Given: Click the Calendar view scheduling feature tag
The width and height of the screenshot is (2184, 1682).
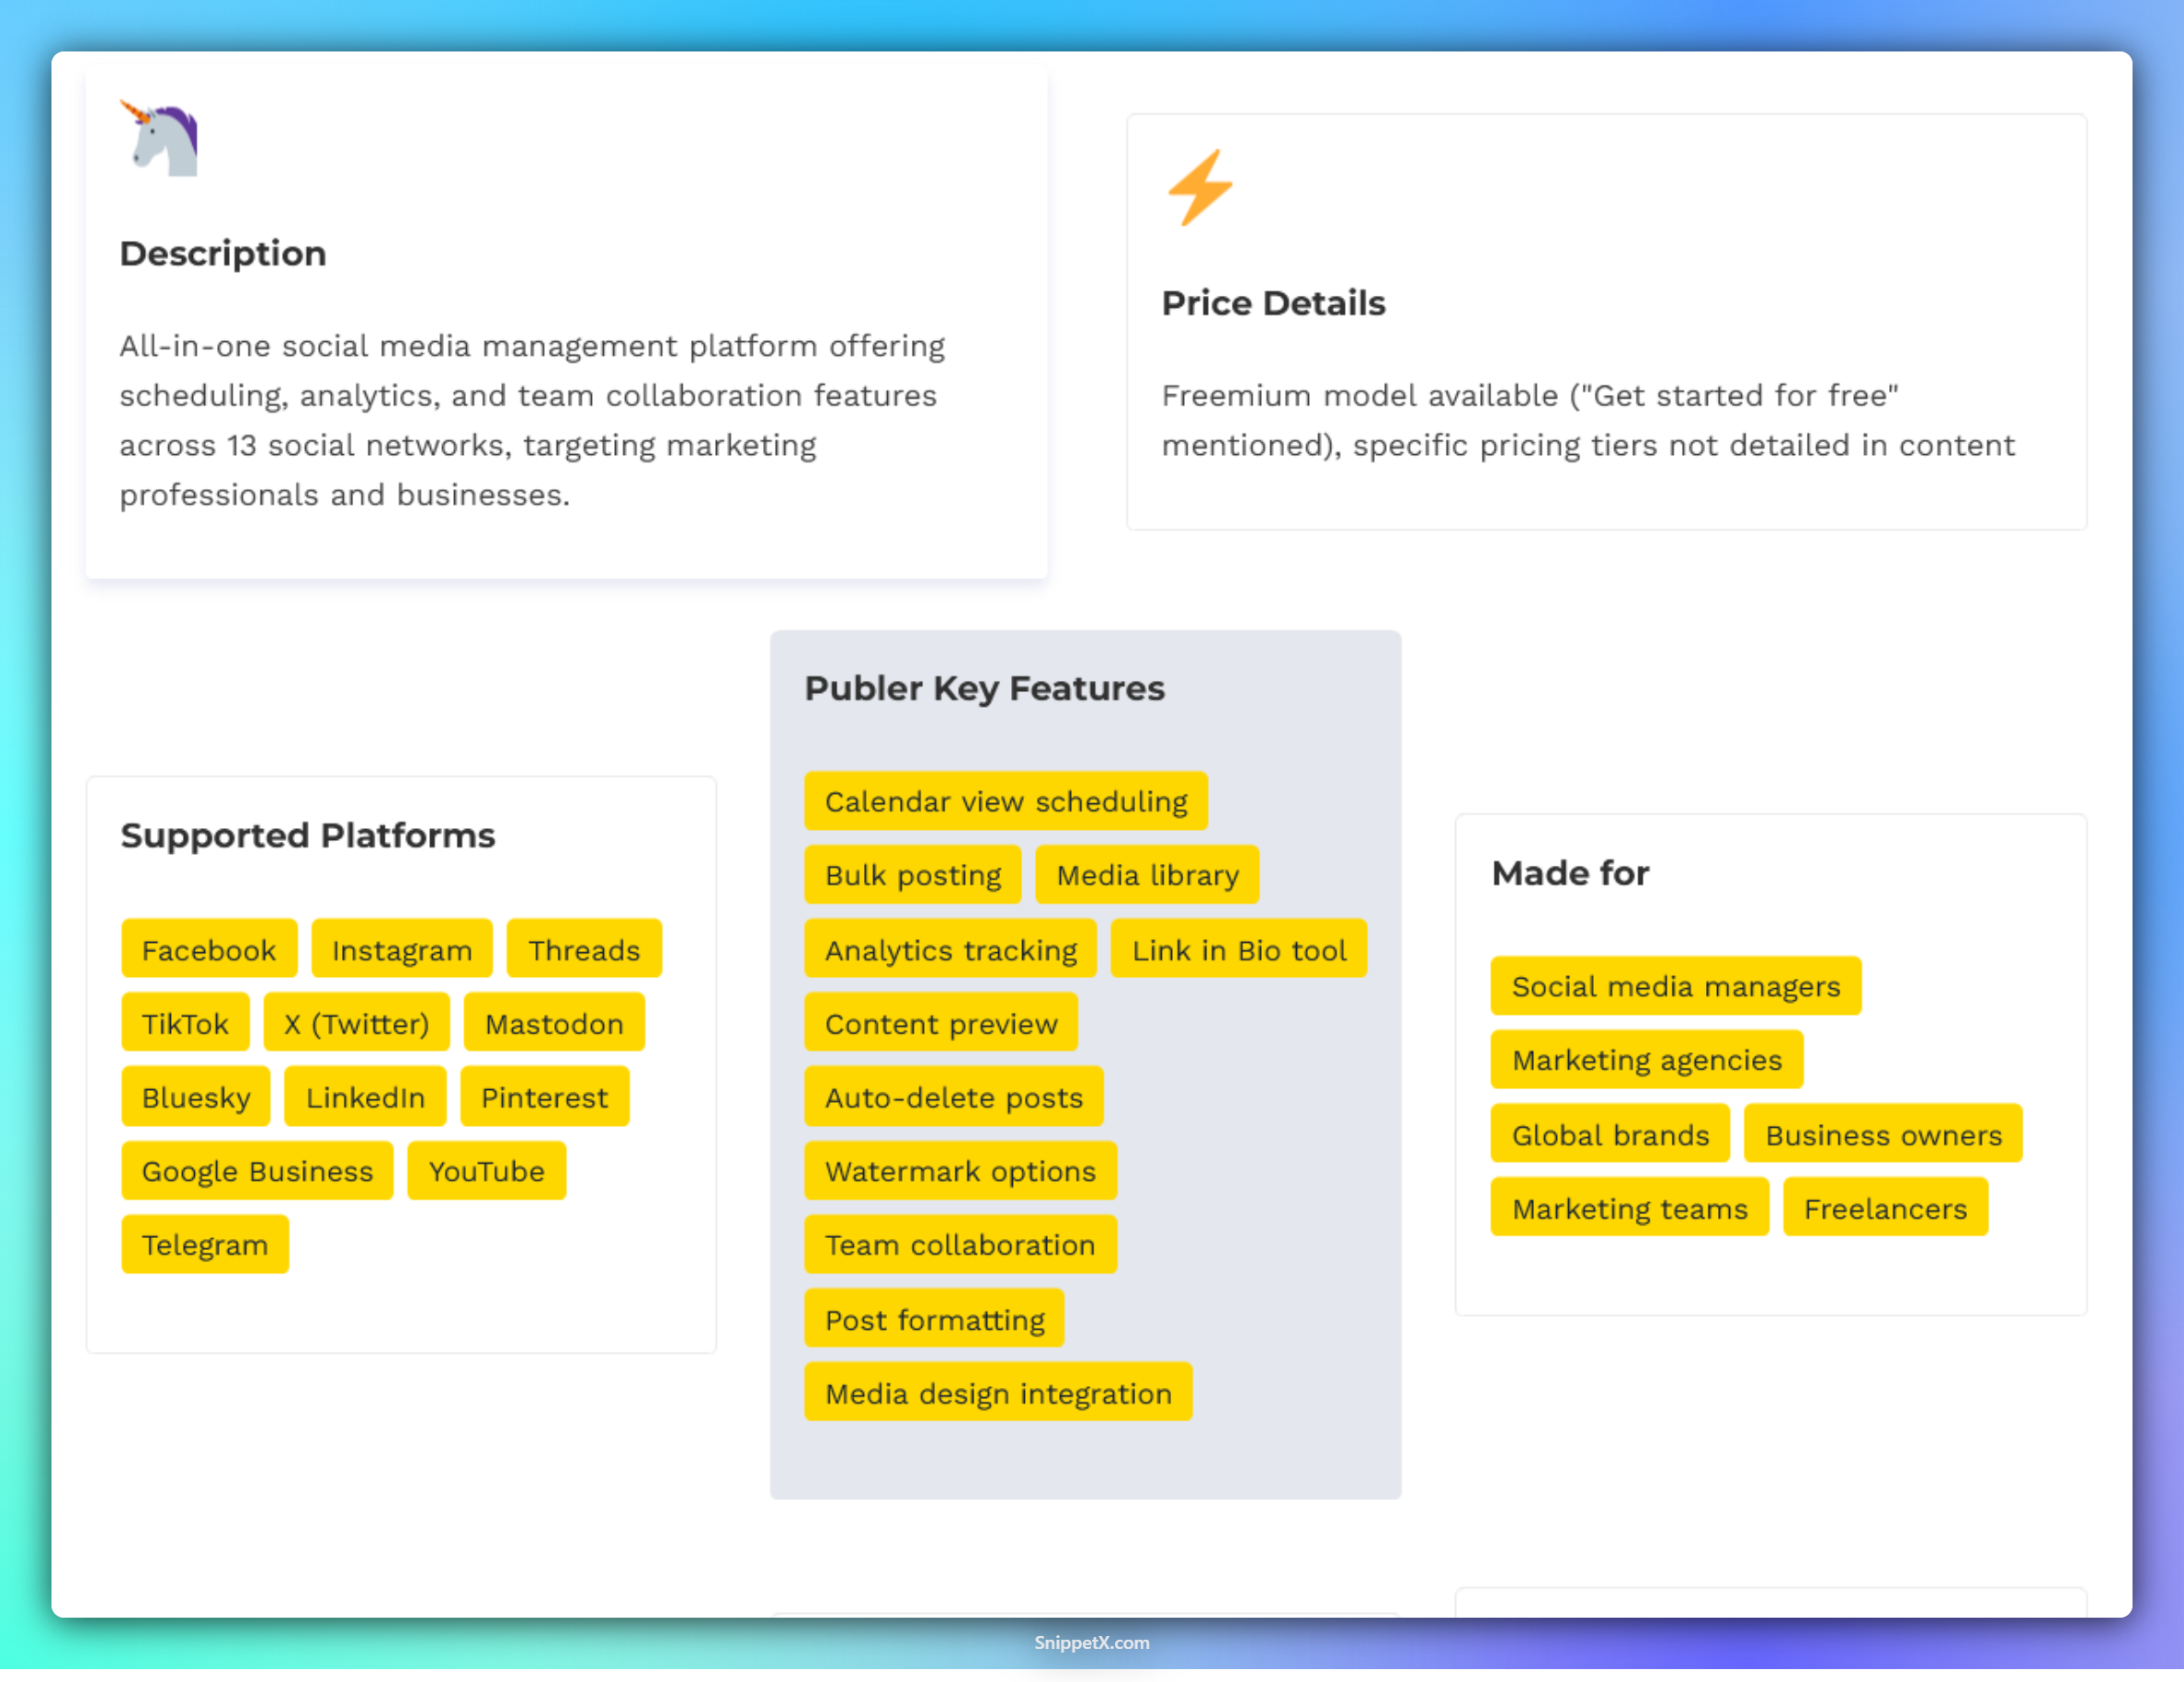Looking at the screenshot, I should pos(1006,801).
